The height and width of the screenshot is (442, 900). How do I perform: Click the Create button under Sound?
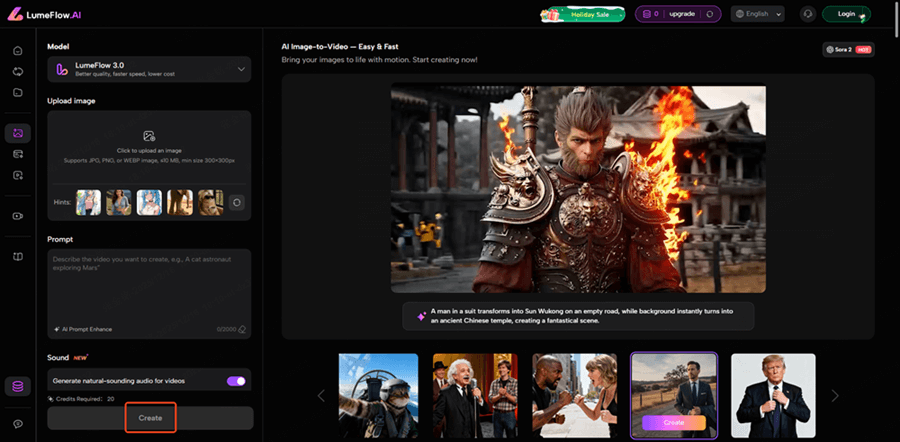coord(150,417)
